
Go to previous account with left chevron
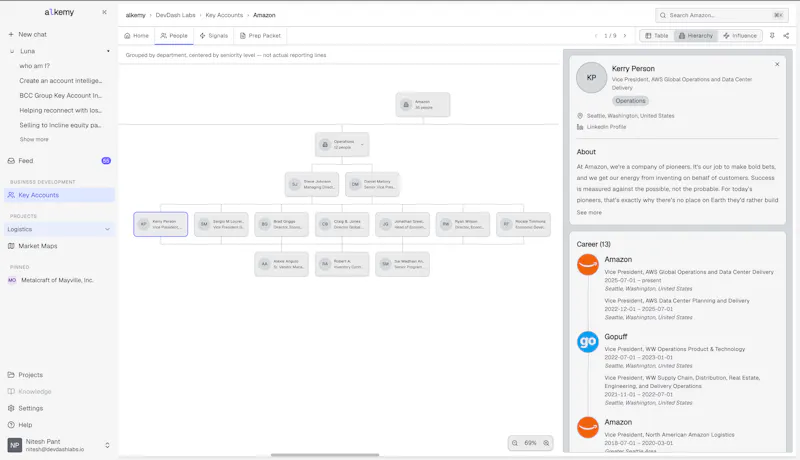coord(595,36)
